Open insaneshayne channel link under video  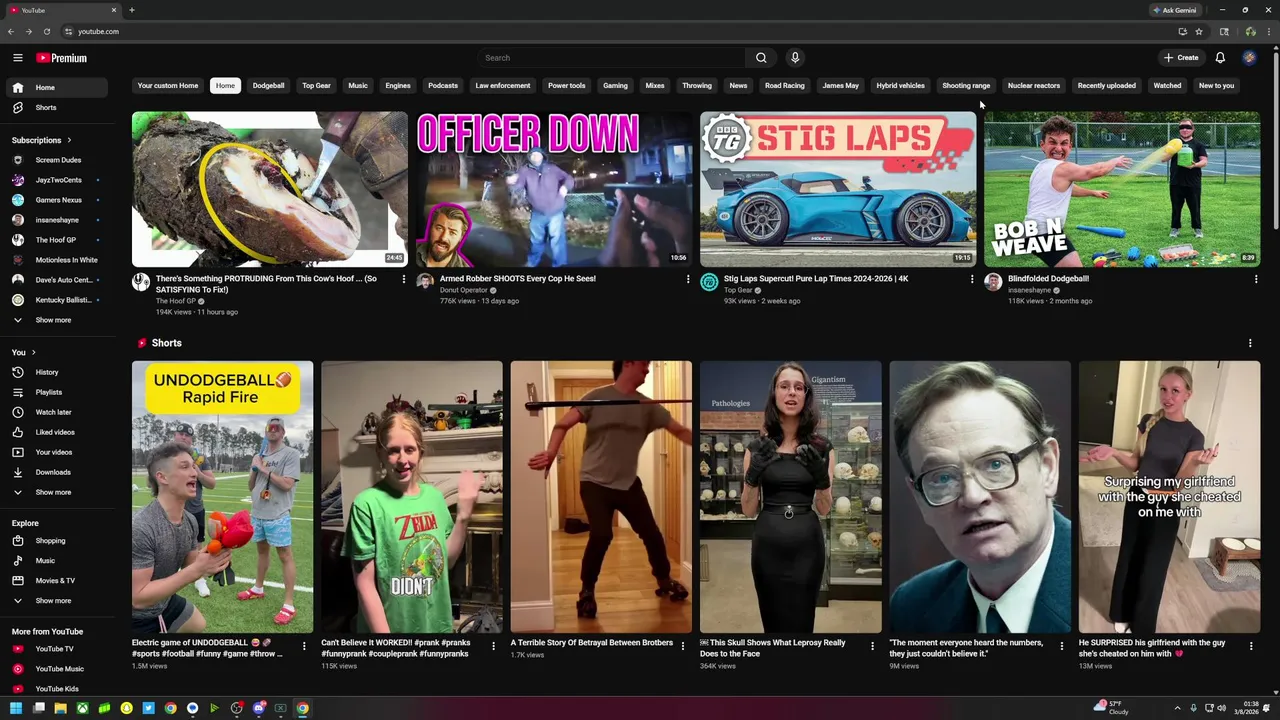(x=1029, y=290)
